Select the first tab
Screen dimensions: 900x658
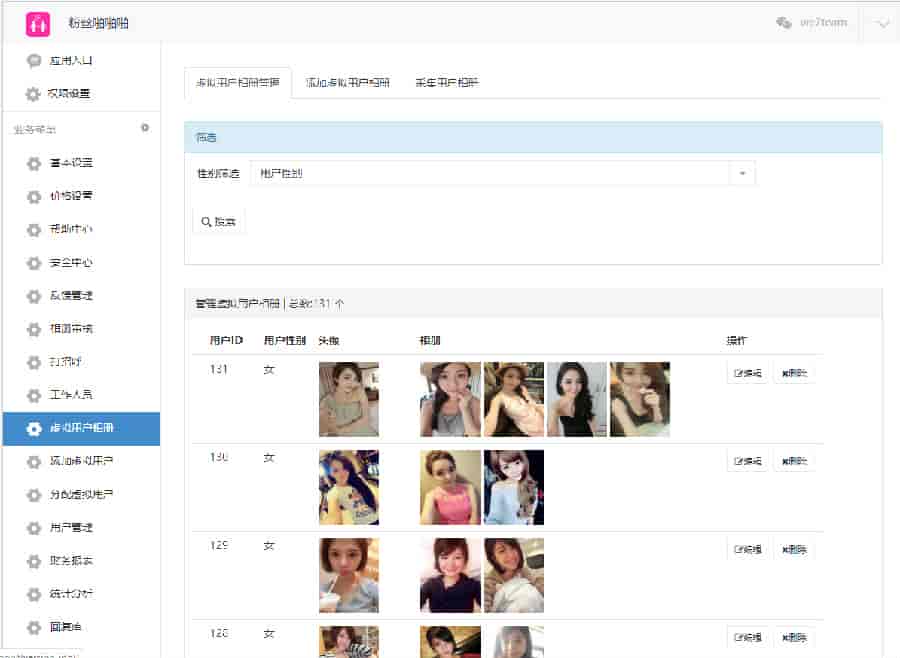pyautogui.click(x=238, y=83)
